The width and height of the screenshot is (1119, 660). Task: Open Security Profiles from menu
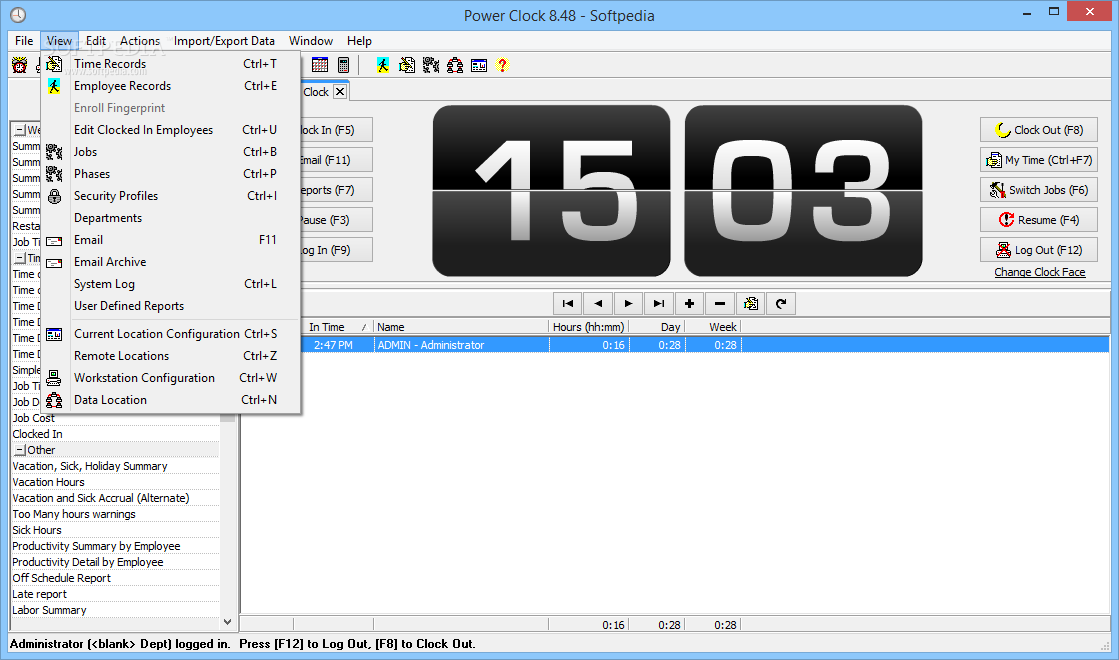[171, 196]
